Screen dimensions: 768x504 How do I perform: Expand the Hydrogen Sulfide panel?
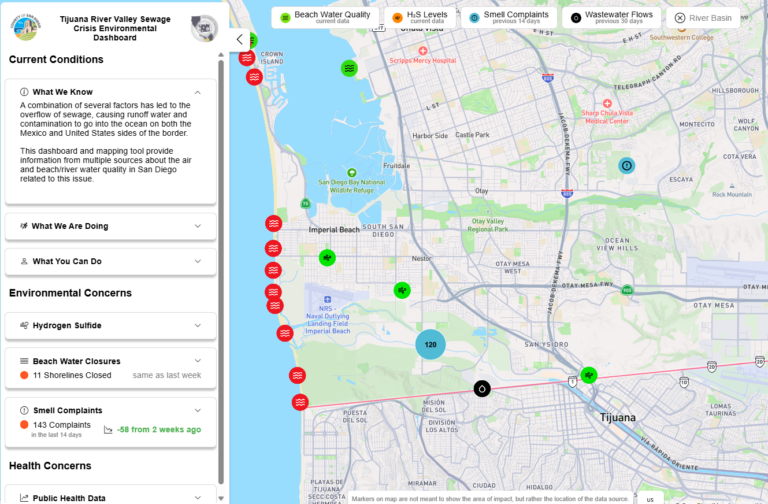(111, 326)
